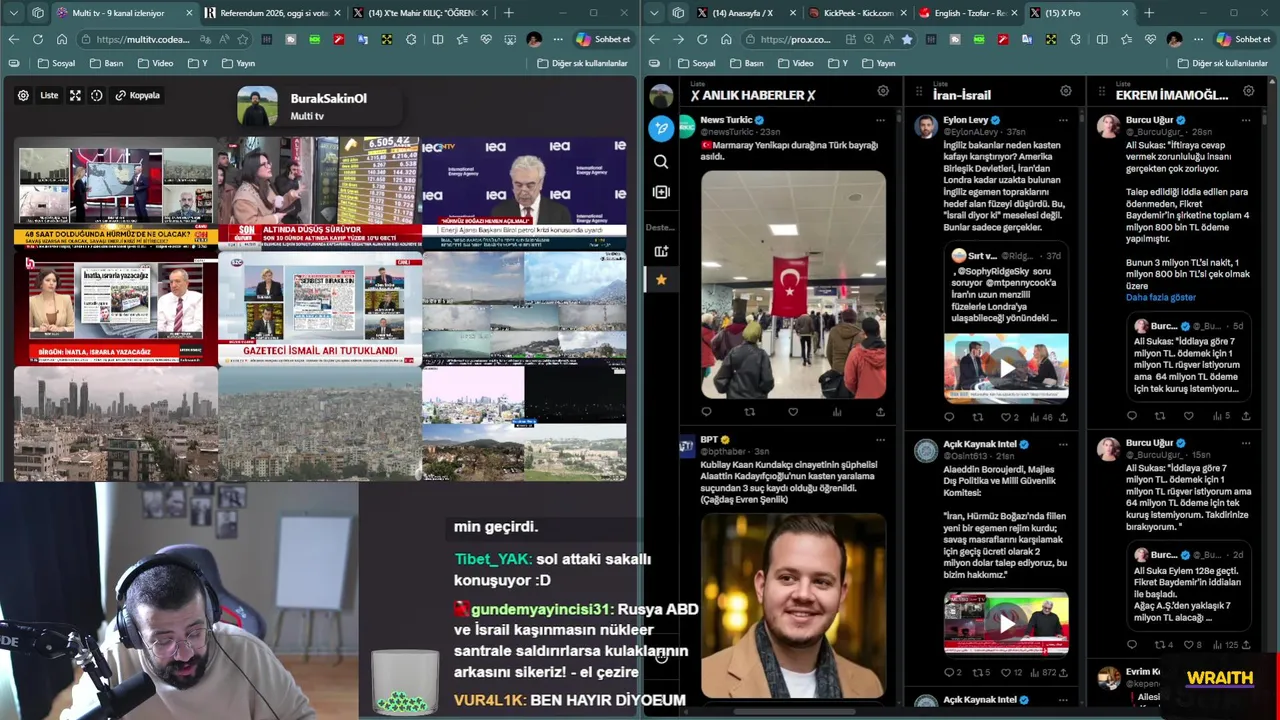Refresh the Multi tv page

click(x=38, y=39)
